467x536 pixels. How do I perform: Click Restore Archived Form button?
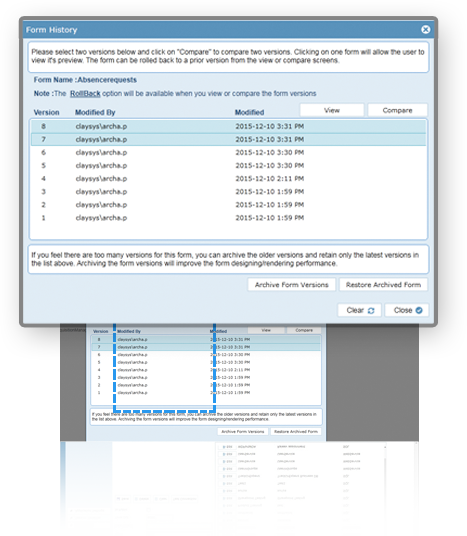383,285
